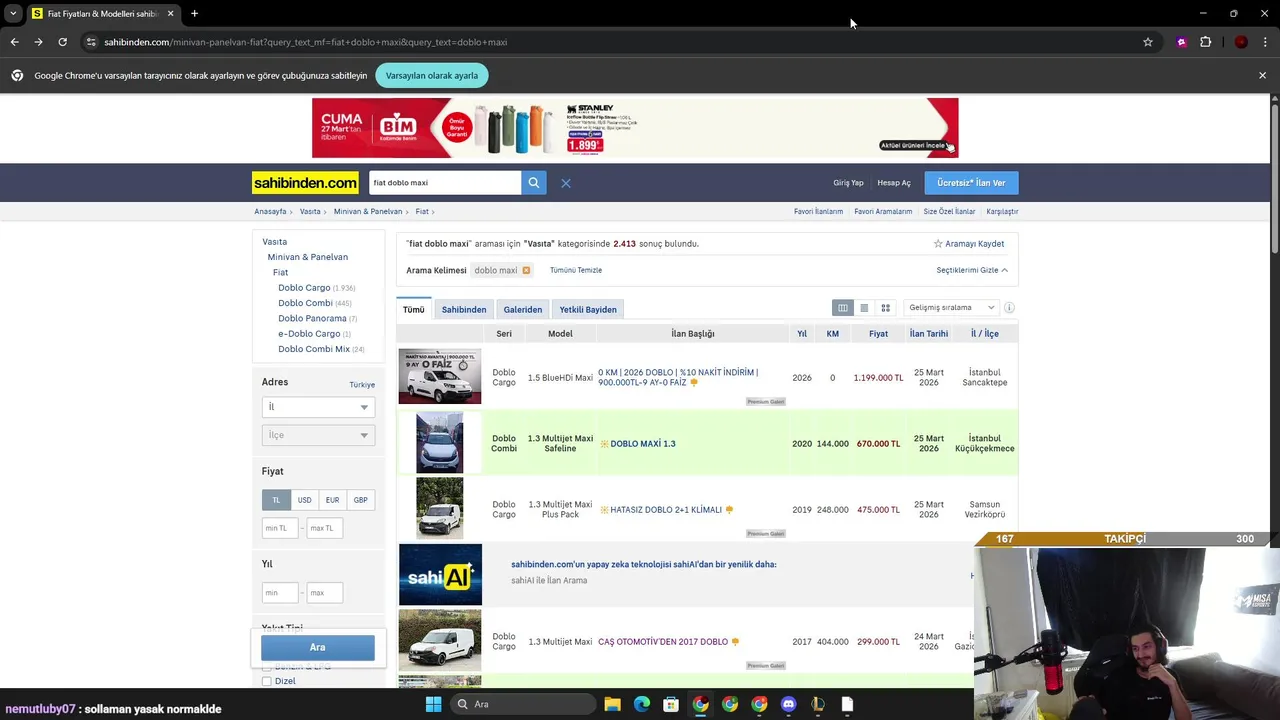Click the sahibinden search text box
Viewport: 1280px width, 720px height.
(444, 183)
